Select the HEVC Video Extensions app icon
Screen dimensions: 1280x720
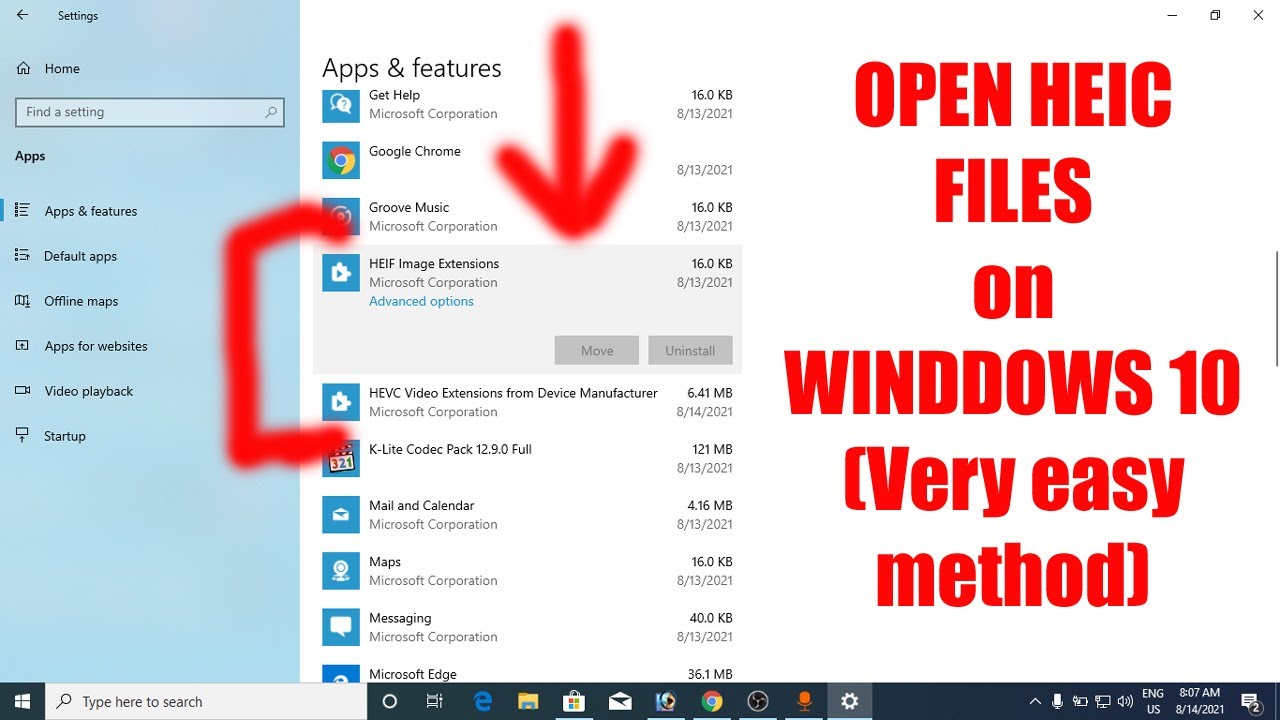point(341,402)
